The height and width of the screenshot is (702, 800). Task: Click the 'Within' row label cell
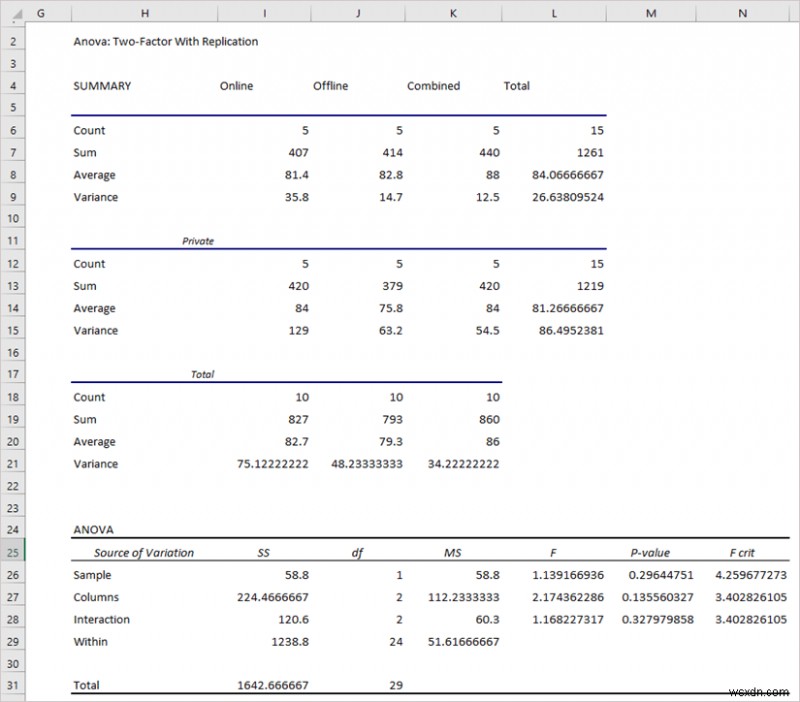click(91, 641)
